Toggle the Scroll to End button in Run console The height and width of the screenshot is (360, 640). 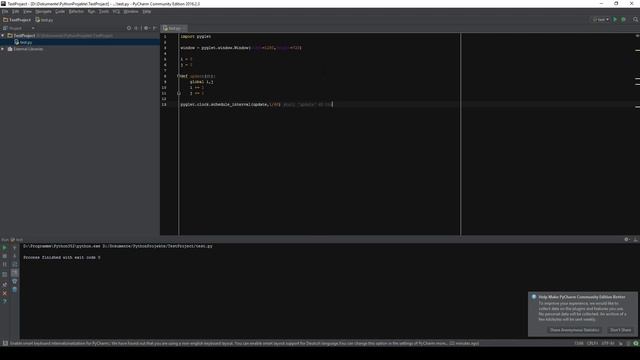click(14, 273)
